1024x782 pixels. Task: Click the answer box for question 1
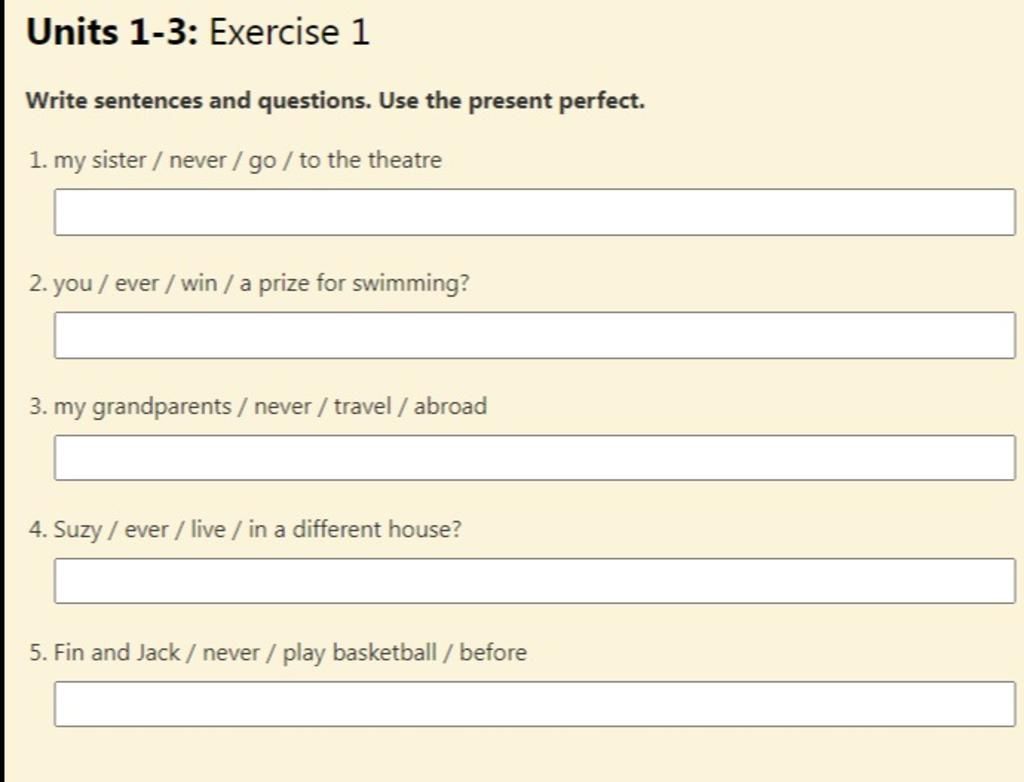[535, 212]
